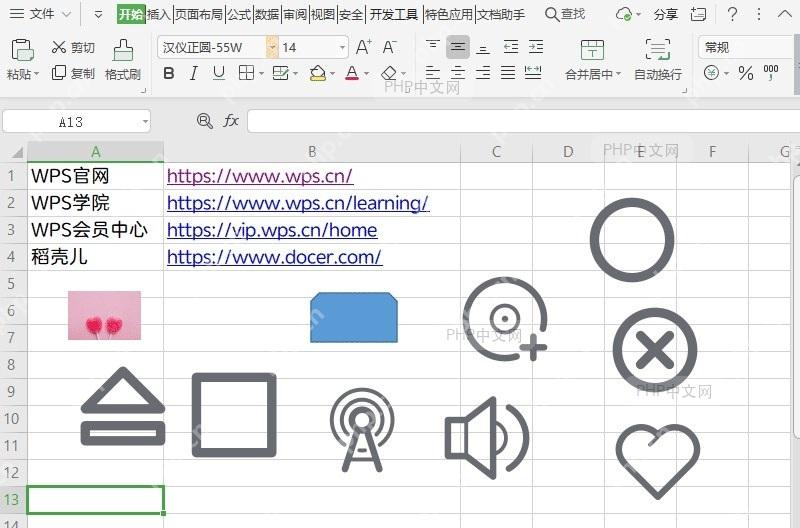Click the fx insert function icon
Image resolution: width=800 pixels, height=528 pixels.
(x=231, y=121)
